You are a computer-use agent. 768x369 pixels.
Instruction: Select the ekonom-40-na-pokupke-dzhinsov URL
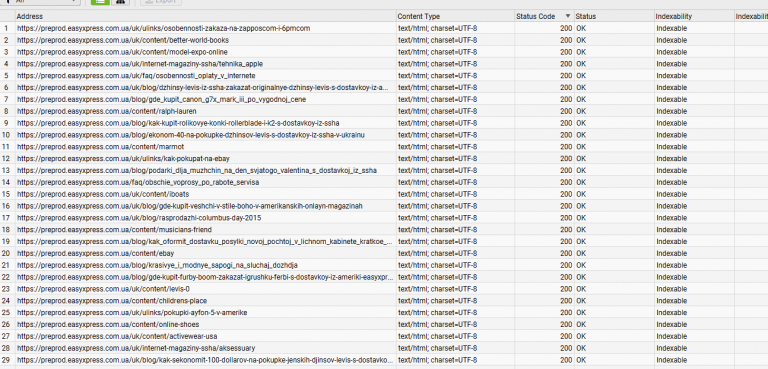pos(191,135)
